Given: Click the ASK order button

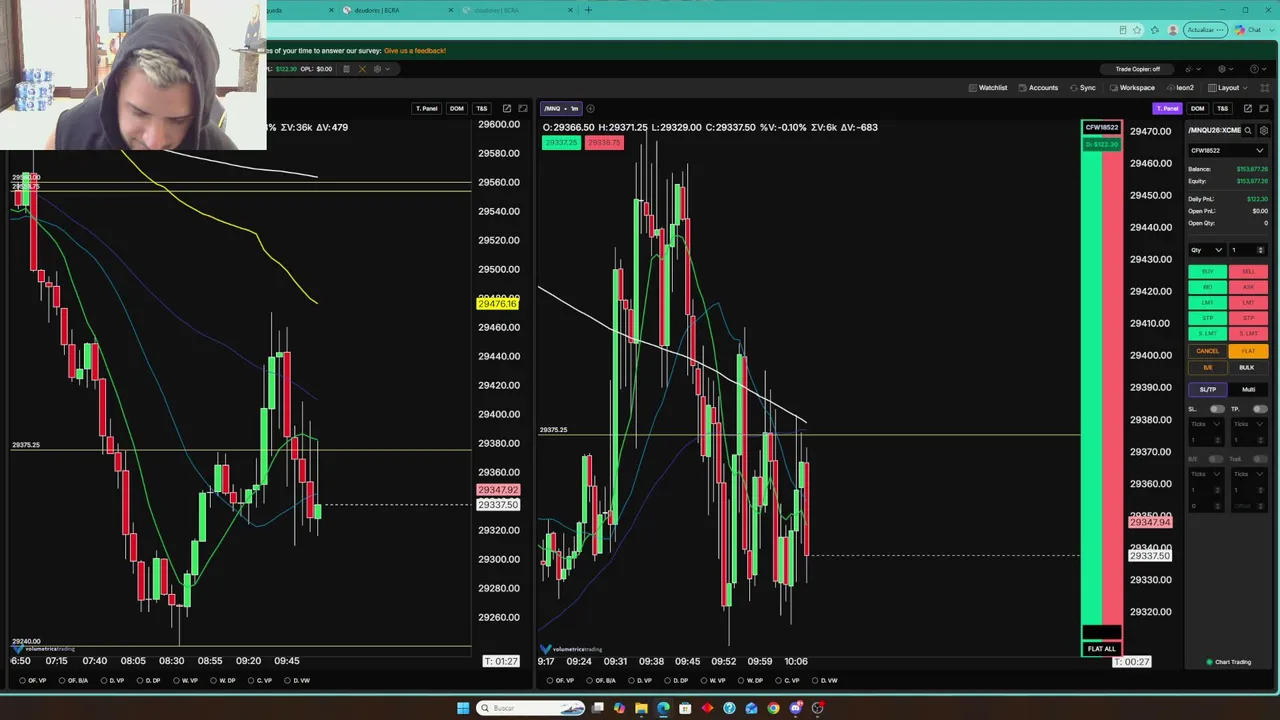Looking at the screenshot, I should click(1248, 287).
